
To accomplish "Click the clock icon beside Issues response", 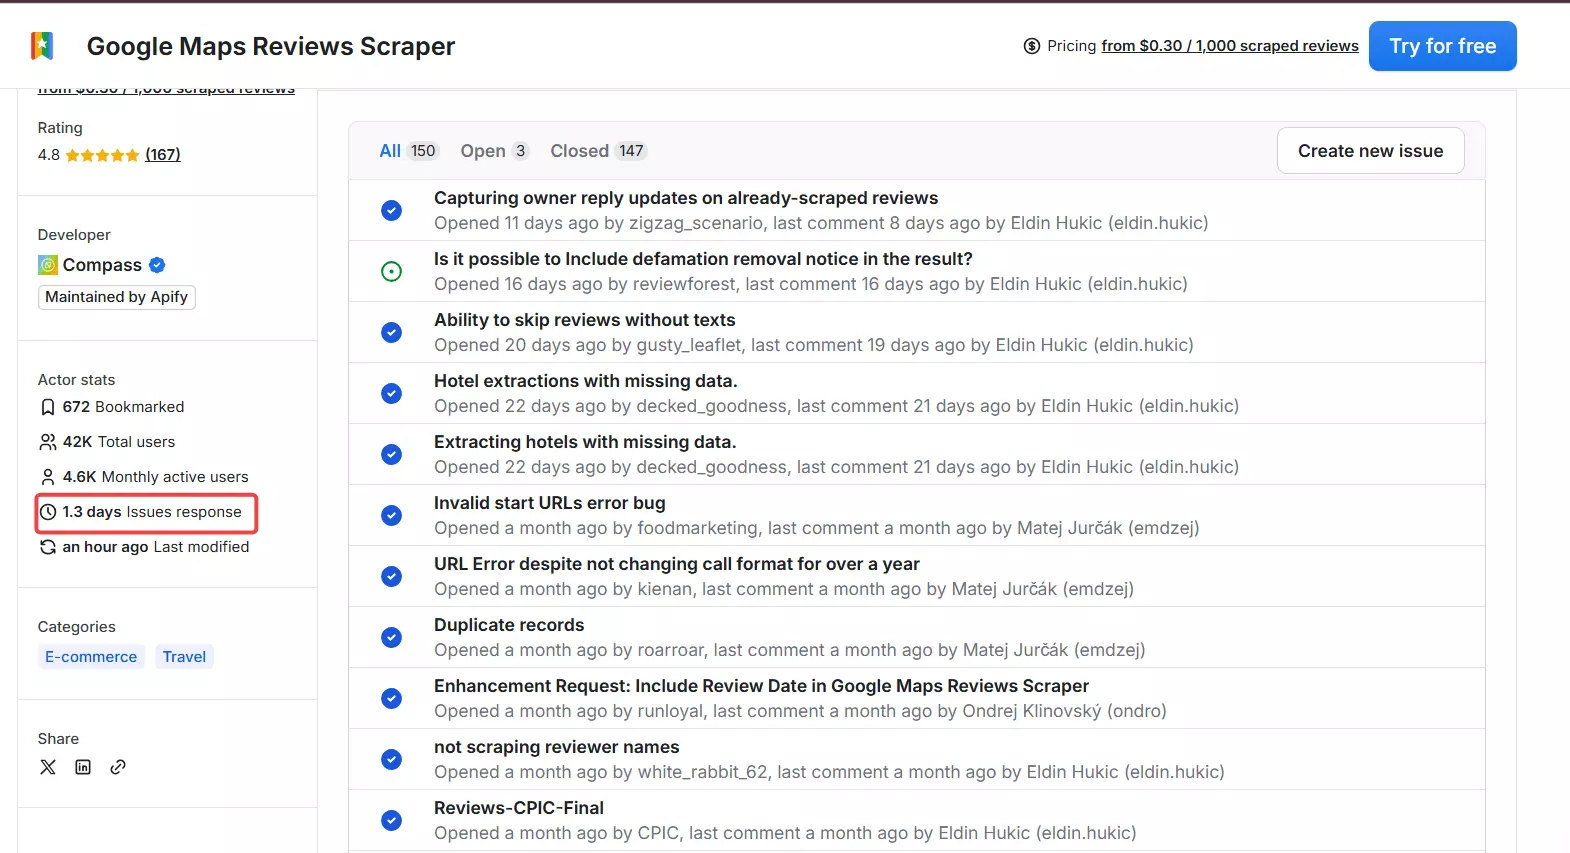I will [48, 512].
